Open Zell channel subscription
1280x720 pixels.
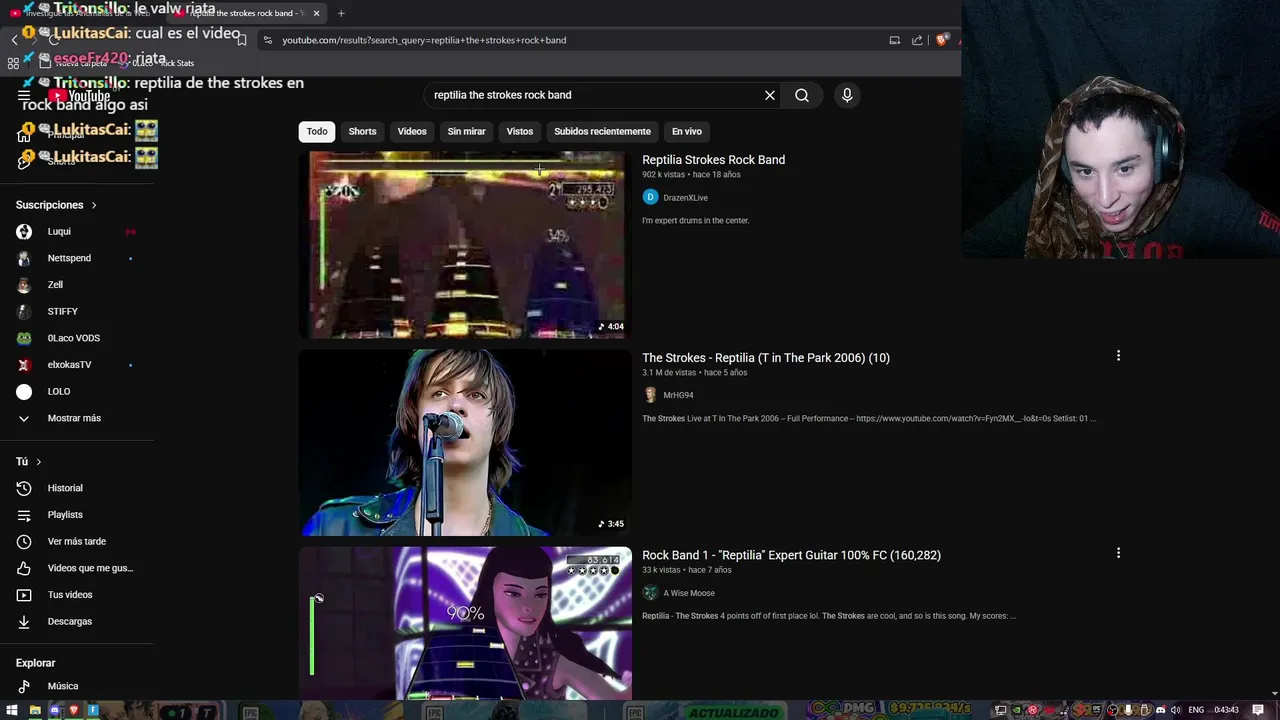pos(77,285)
